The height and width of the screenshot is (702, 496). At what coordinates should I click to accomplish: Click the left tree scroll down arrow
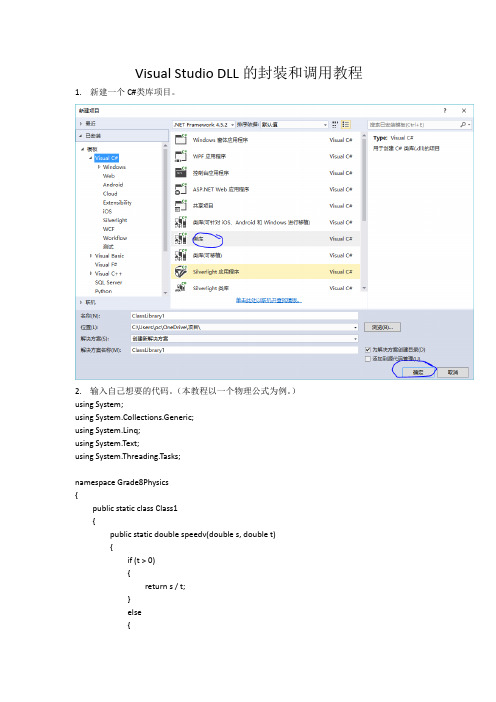pos(165,293)
